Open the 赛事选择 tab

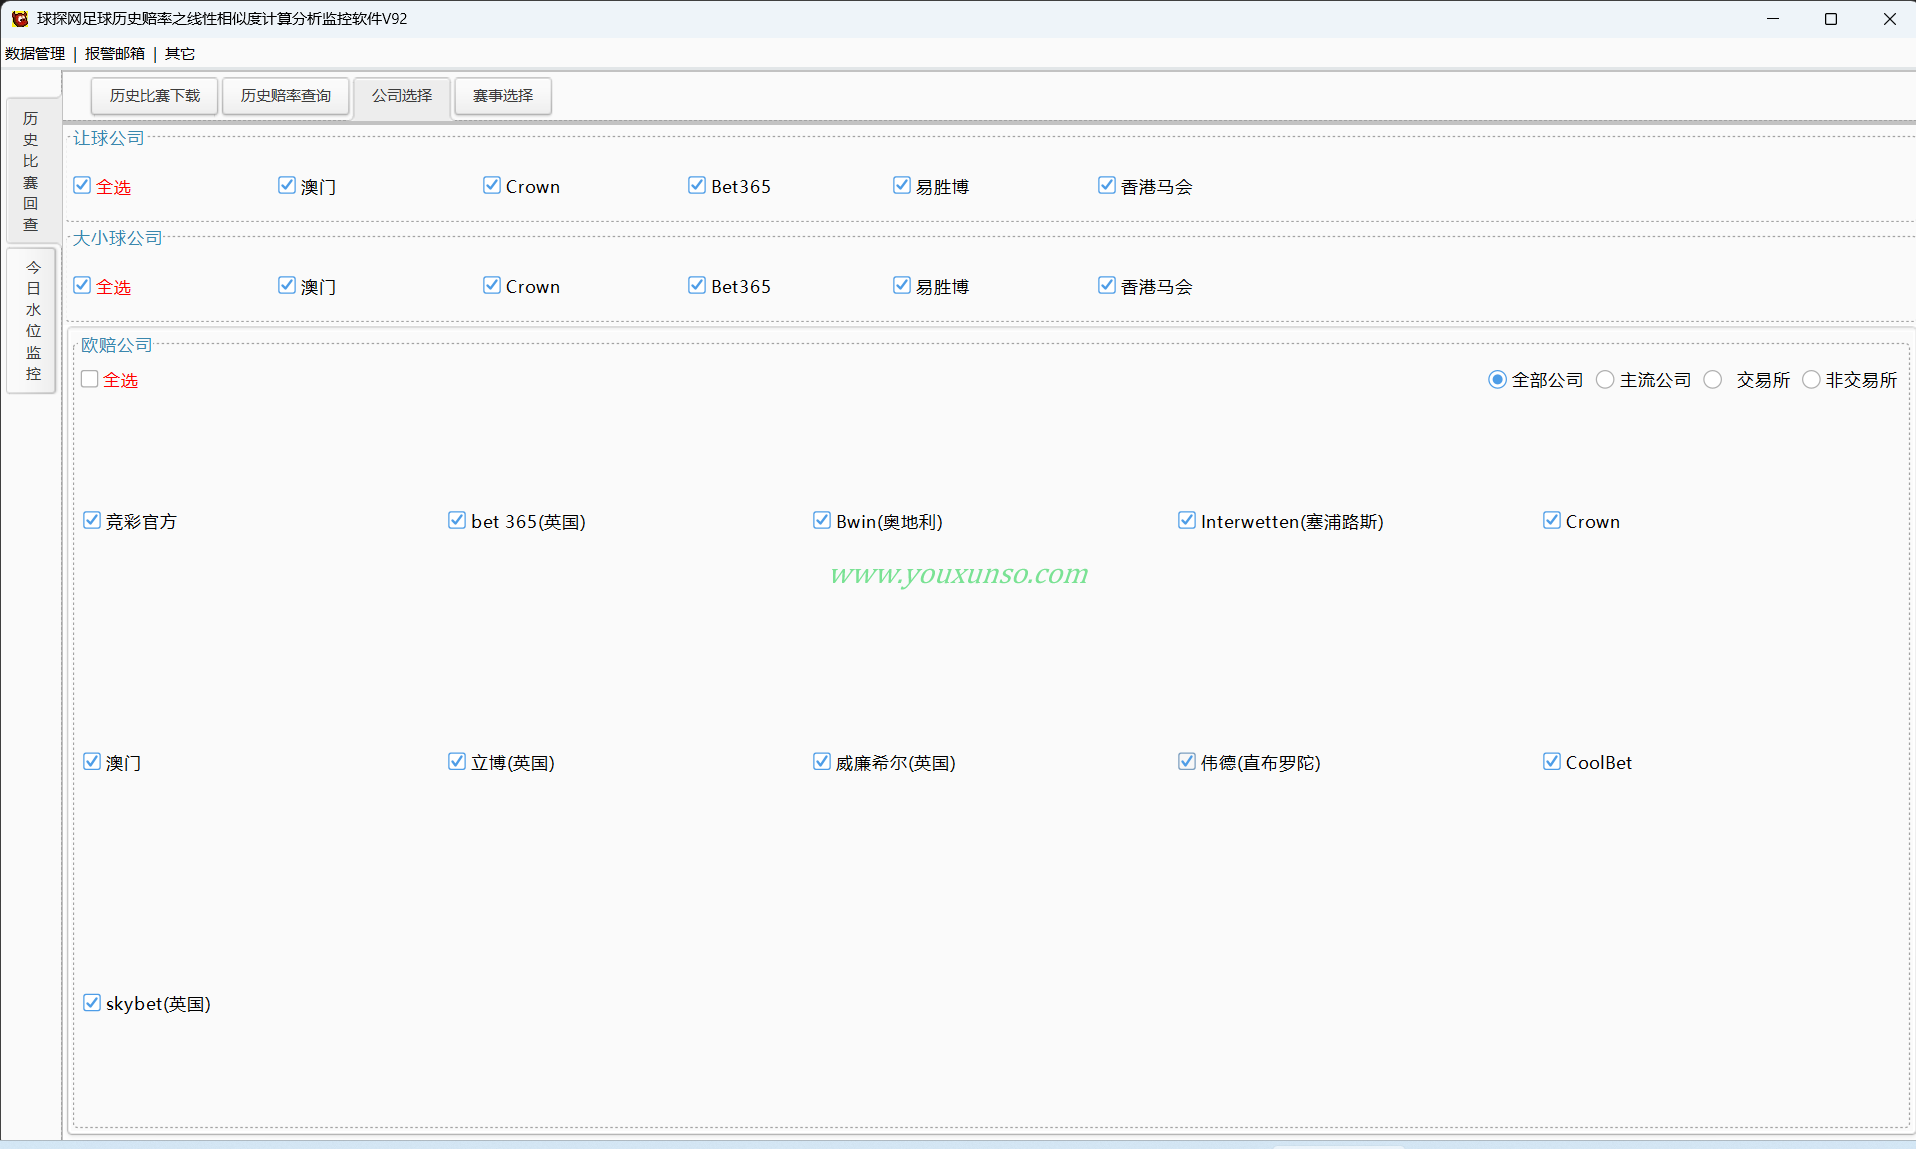pos(503,96)
